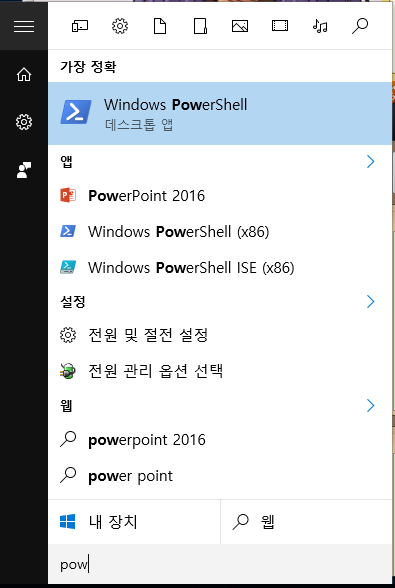Open 전원 관리 옵션 선택 setting

(x=220, y=371)
